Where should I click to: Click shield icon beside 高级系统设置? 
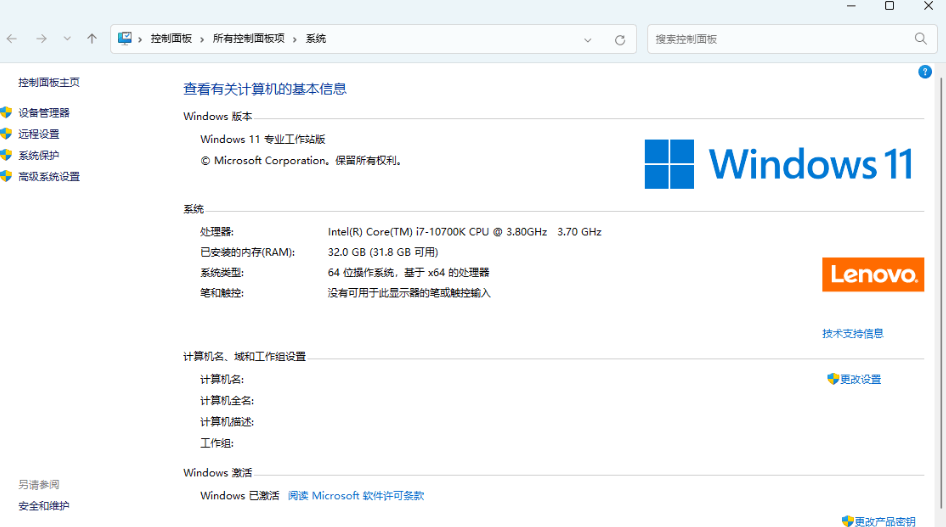(x=7, y=176)
